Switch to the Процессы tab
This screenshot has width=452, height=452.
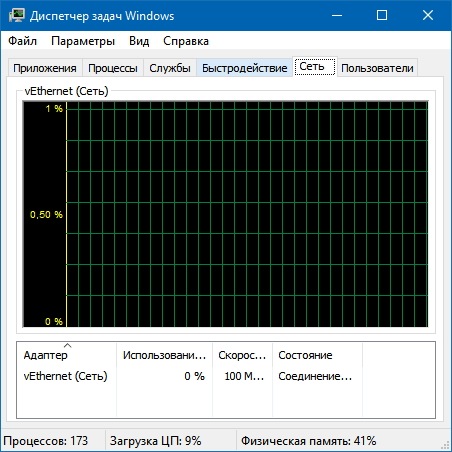113,68
